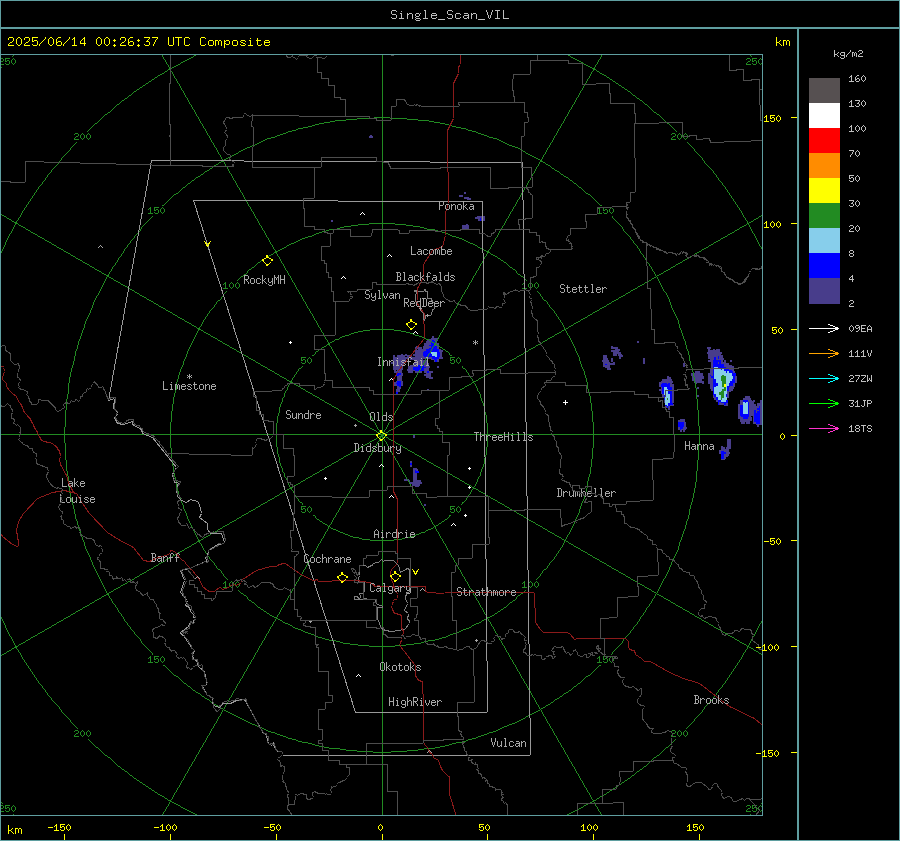900x841 pixels.
Task: Click the yellow V marker above RockyMH
Action: (208, 244)
